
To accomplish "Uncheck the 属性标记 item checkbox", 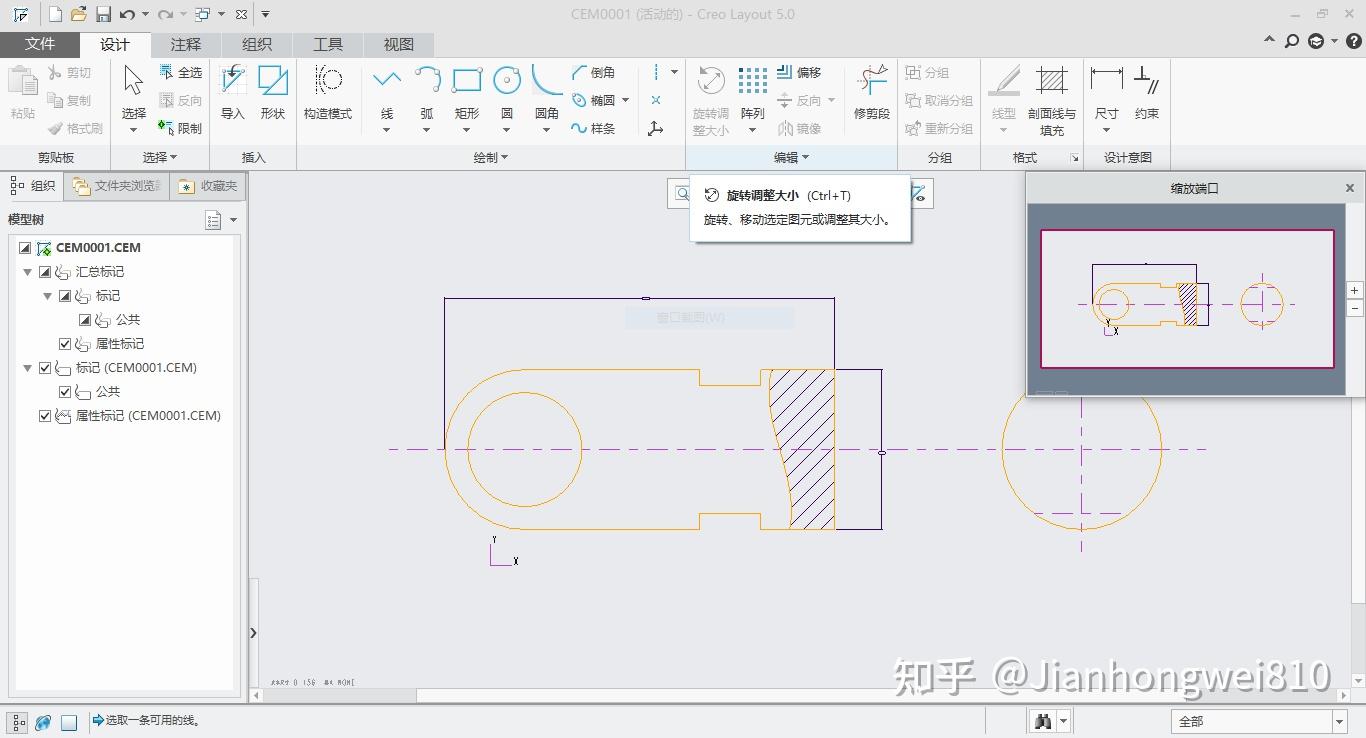I will coord(64,343).
